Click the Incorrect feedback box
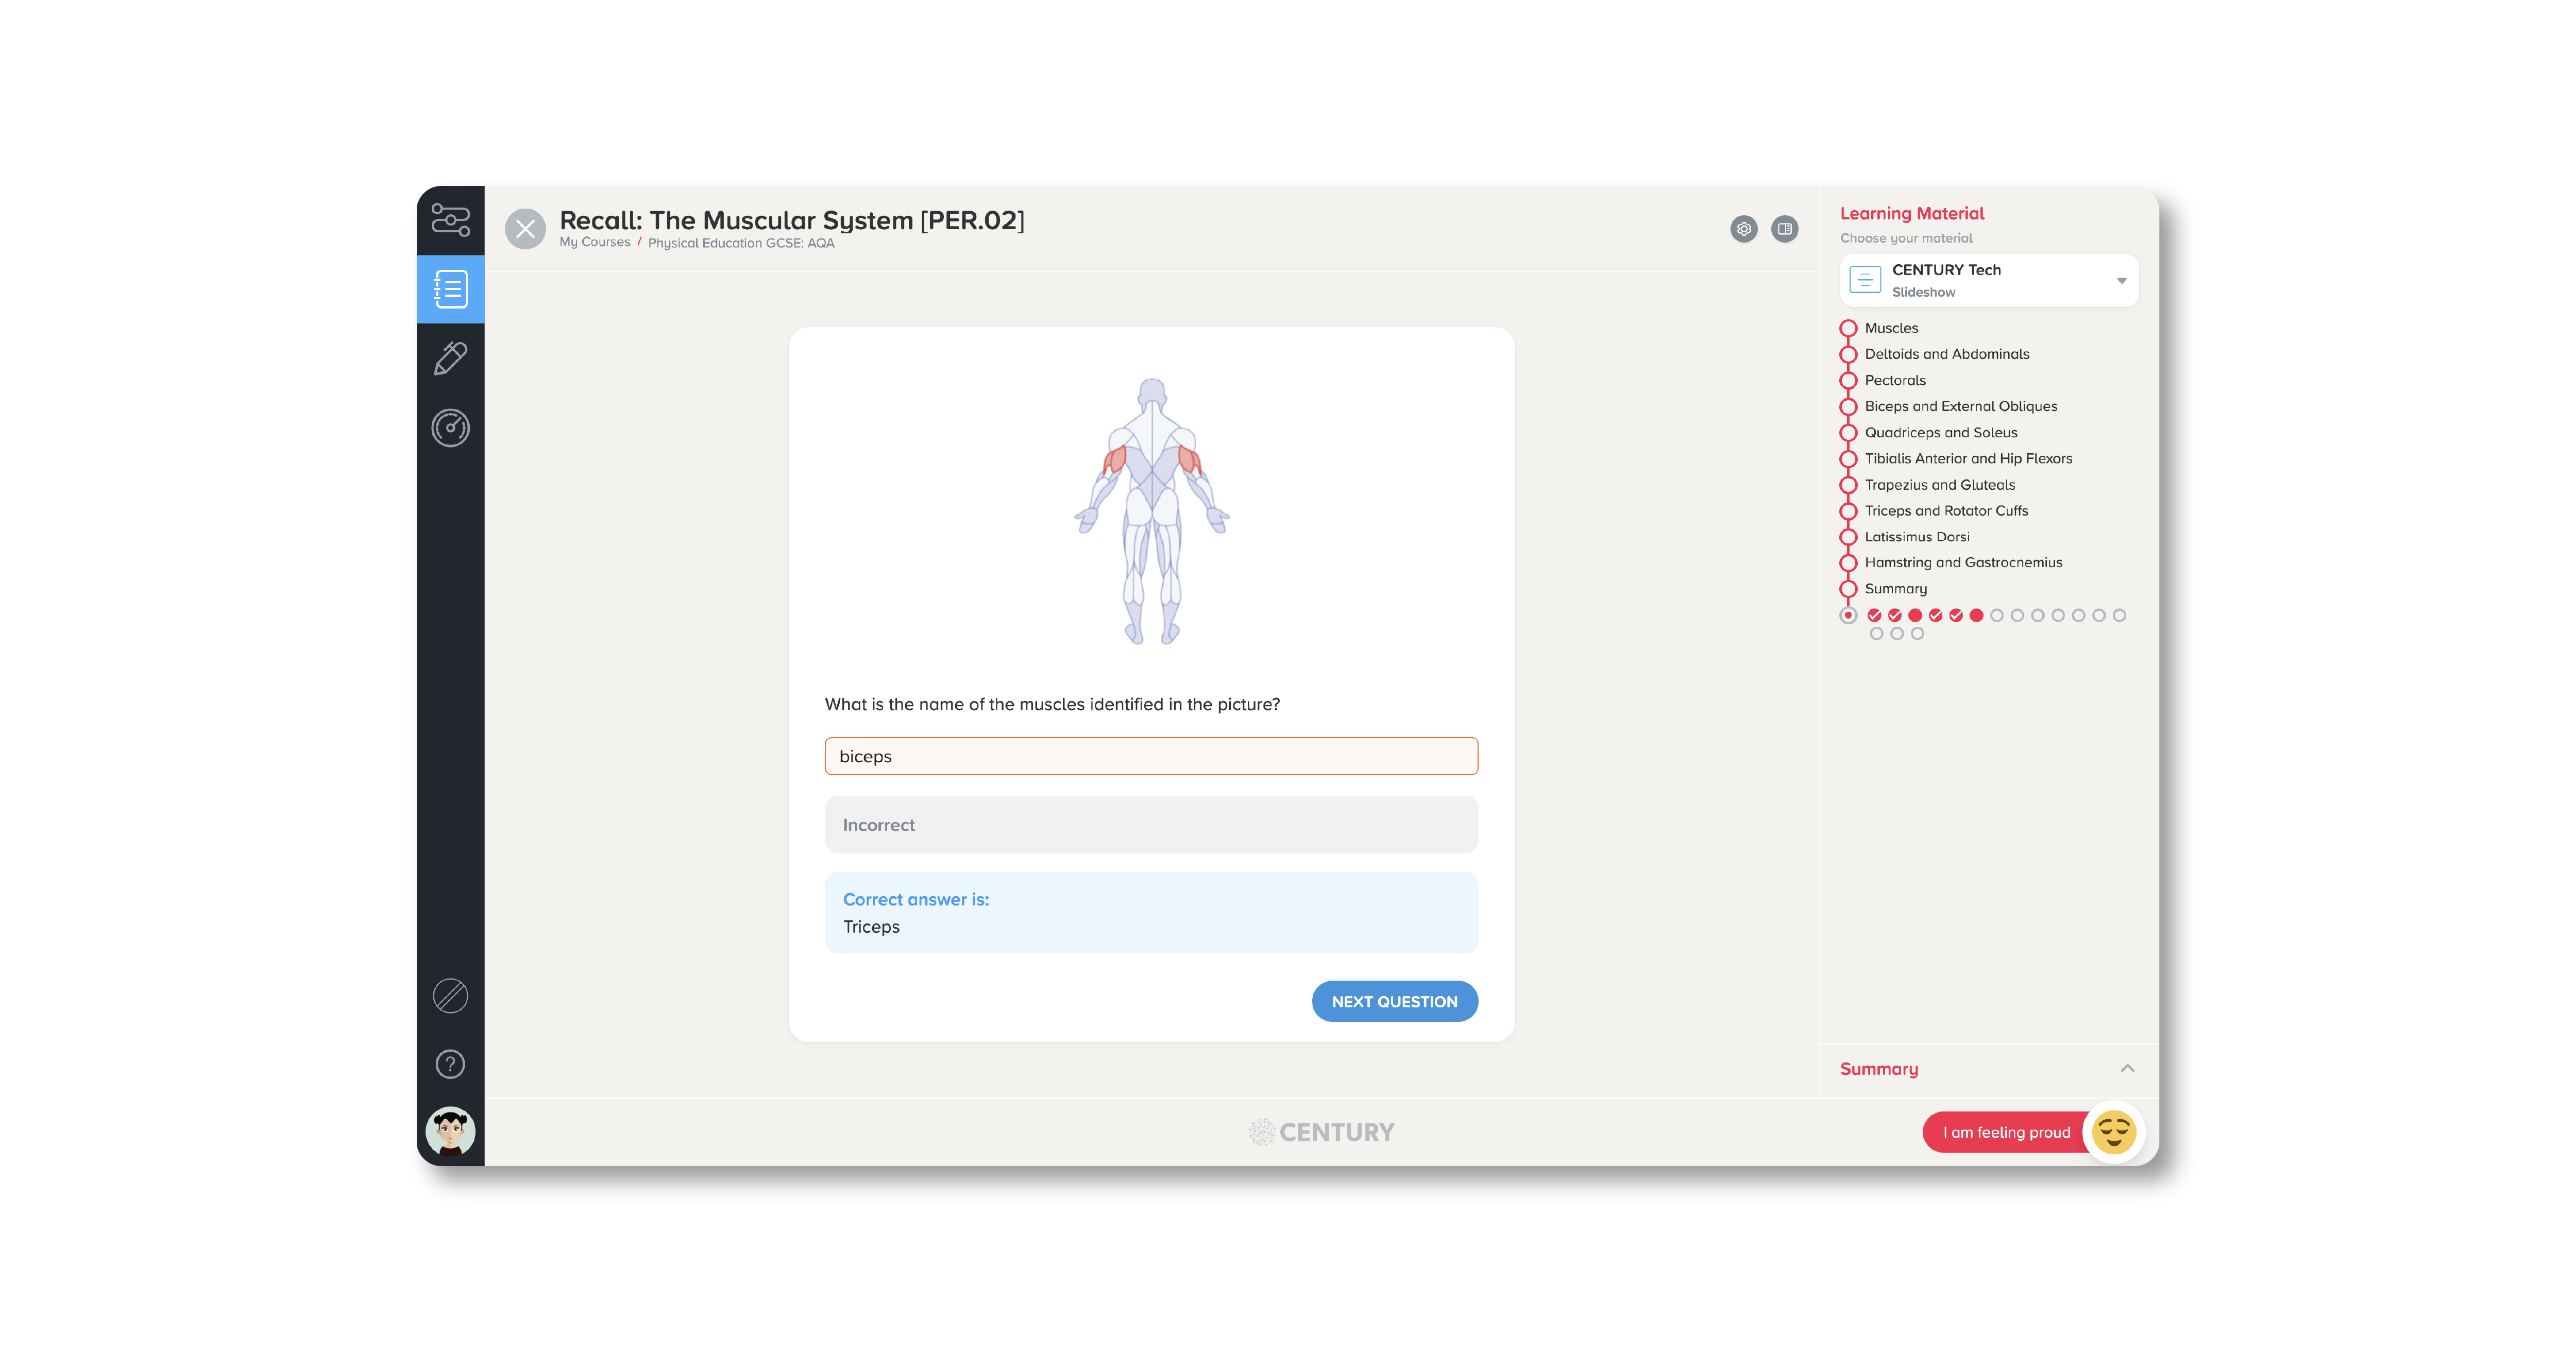 (1151, 824)
